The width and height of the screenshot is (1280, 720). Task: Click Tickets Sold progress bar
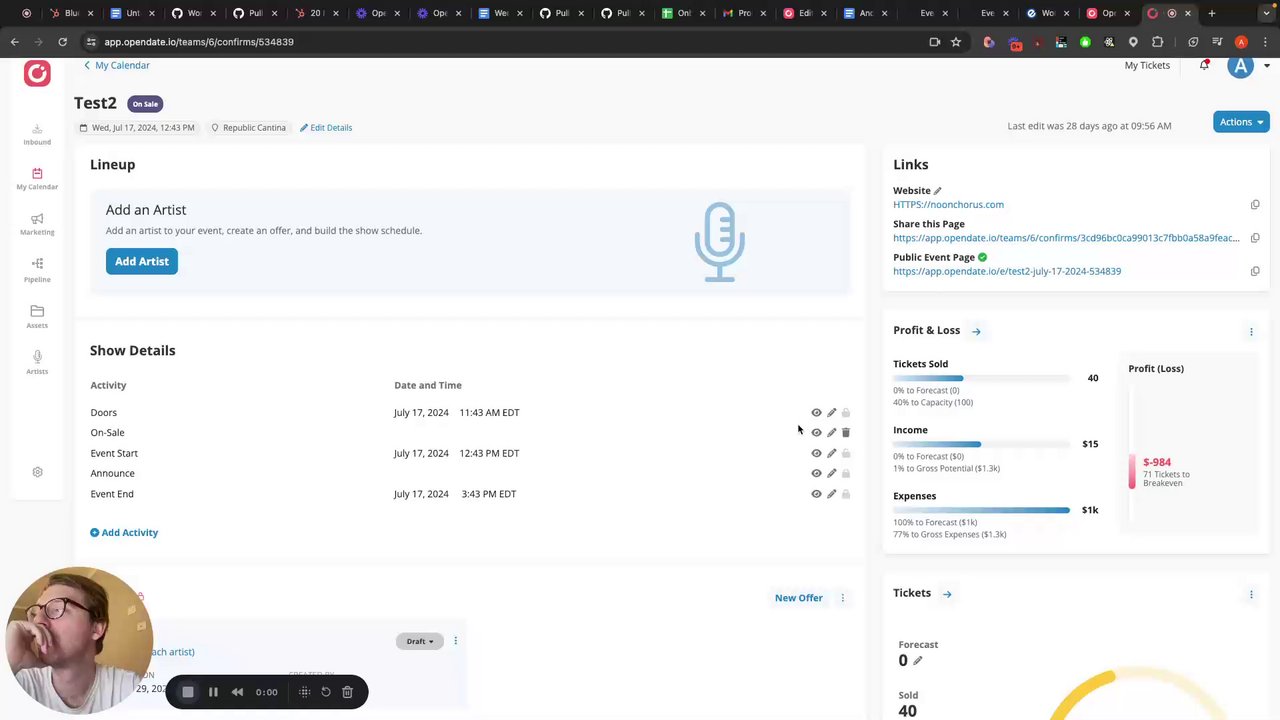click(981, 378)
